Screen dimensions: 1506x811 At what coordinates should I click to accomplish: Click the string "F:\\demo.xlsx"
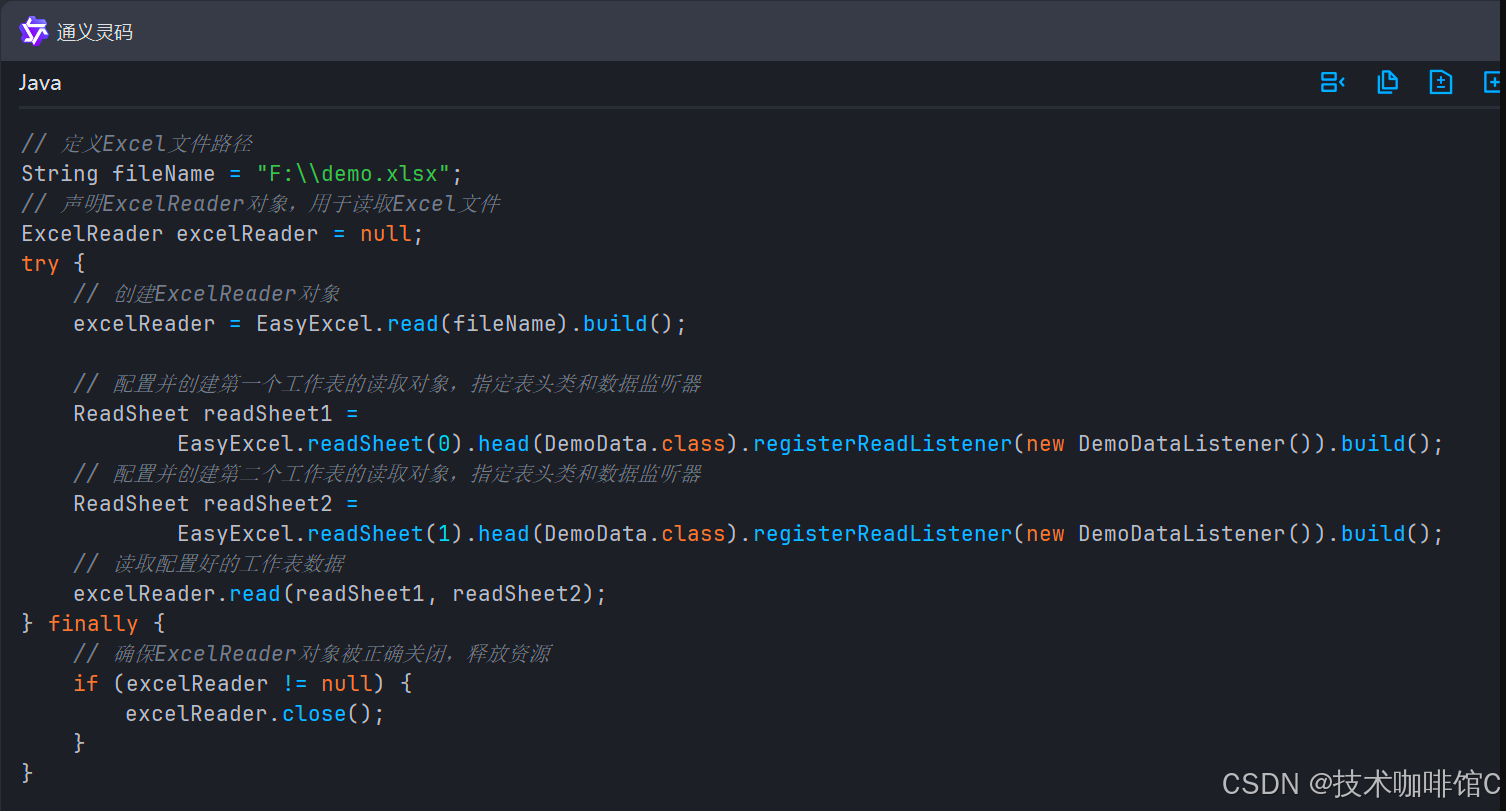point(354,173)
